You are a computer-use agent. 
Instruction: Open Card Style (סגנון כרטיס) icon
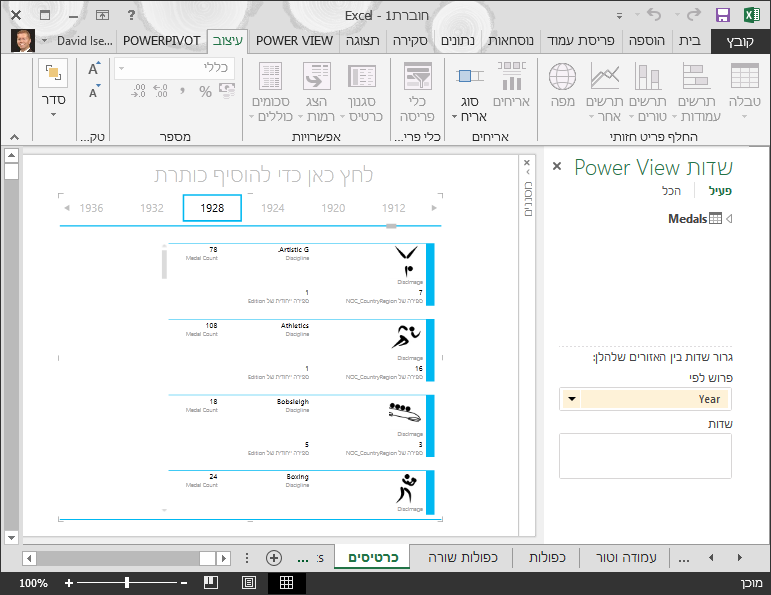pos(362,76)
